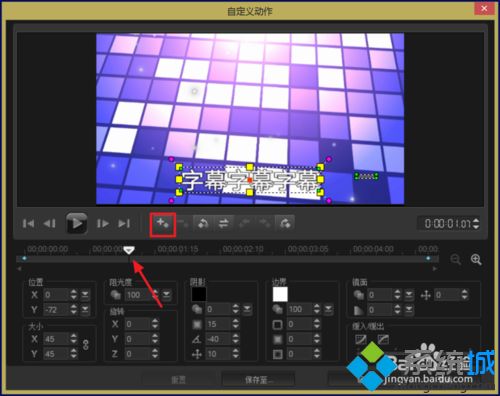Viewport: 500px width, 396px height.
Task: Click the Size X spinner arrows
Action: (x=74, y=339)
